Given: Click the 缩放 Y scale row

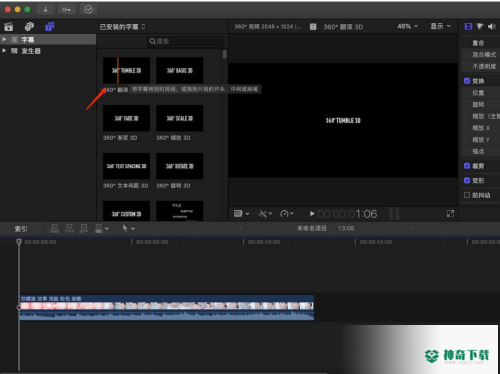Looking at the screenshot, I should click(481, 139).
